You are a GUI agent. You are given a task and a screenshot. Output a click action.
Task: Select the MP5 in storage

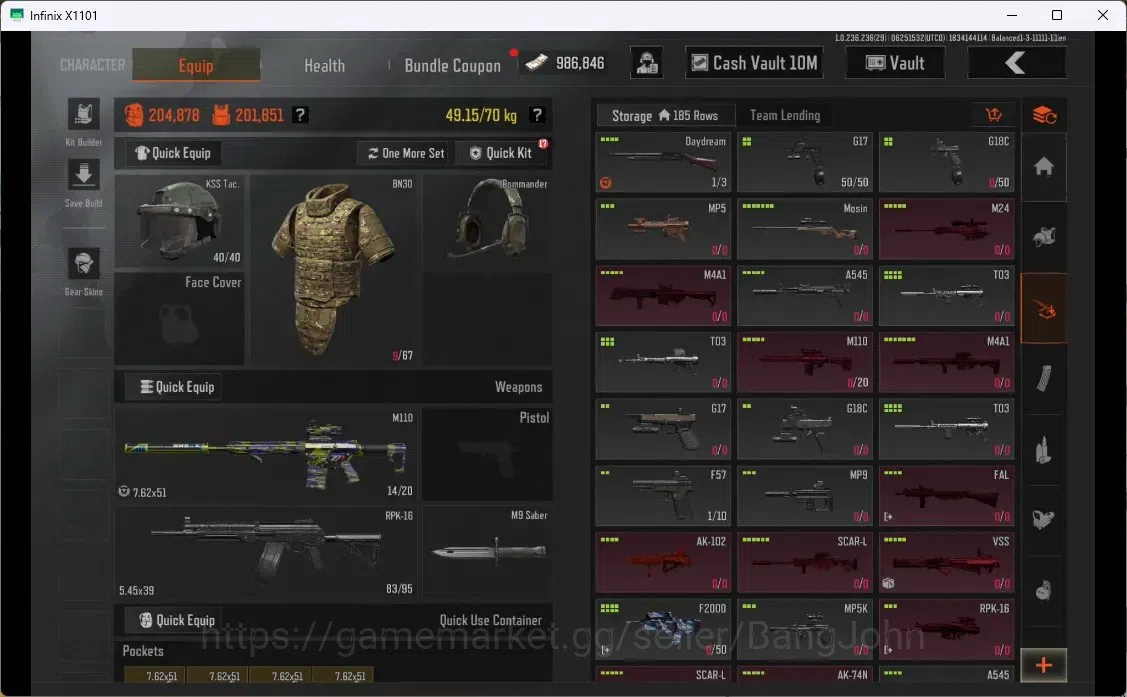663,229
